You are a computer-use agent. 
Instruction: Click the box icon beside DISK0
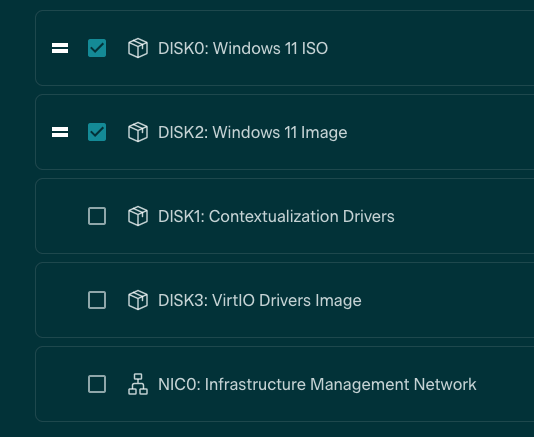(138, 48)
